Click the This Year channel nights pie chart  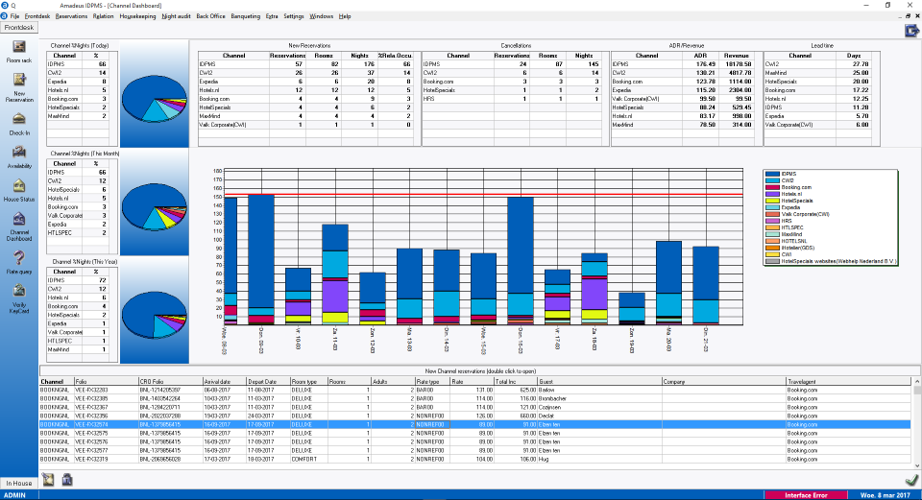pyautogui.click(x=154, y=315)
